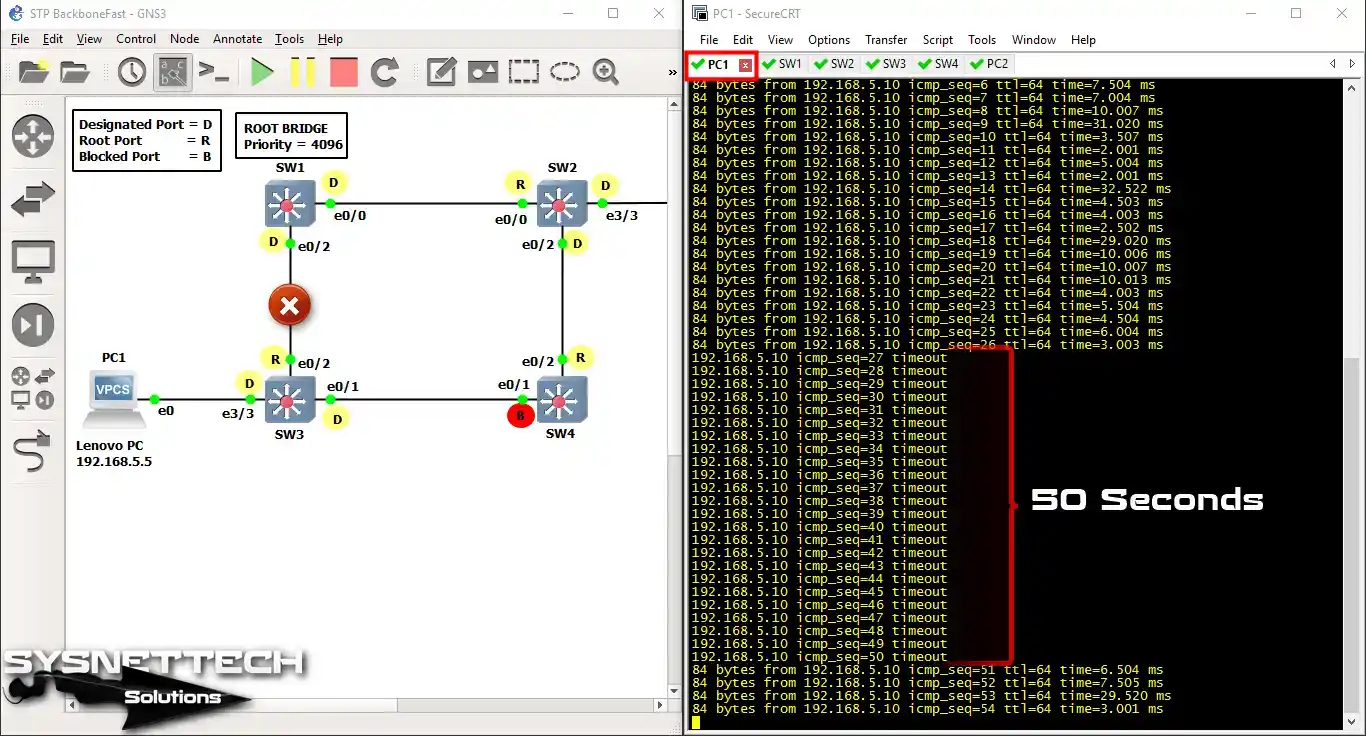This screenshot has height=736, width=1366.
Task: Open the SecureCRT Edit menu
Action: [742, 40]
